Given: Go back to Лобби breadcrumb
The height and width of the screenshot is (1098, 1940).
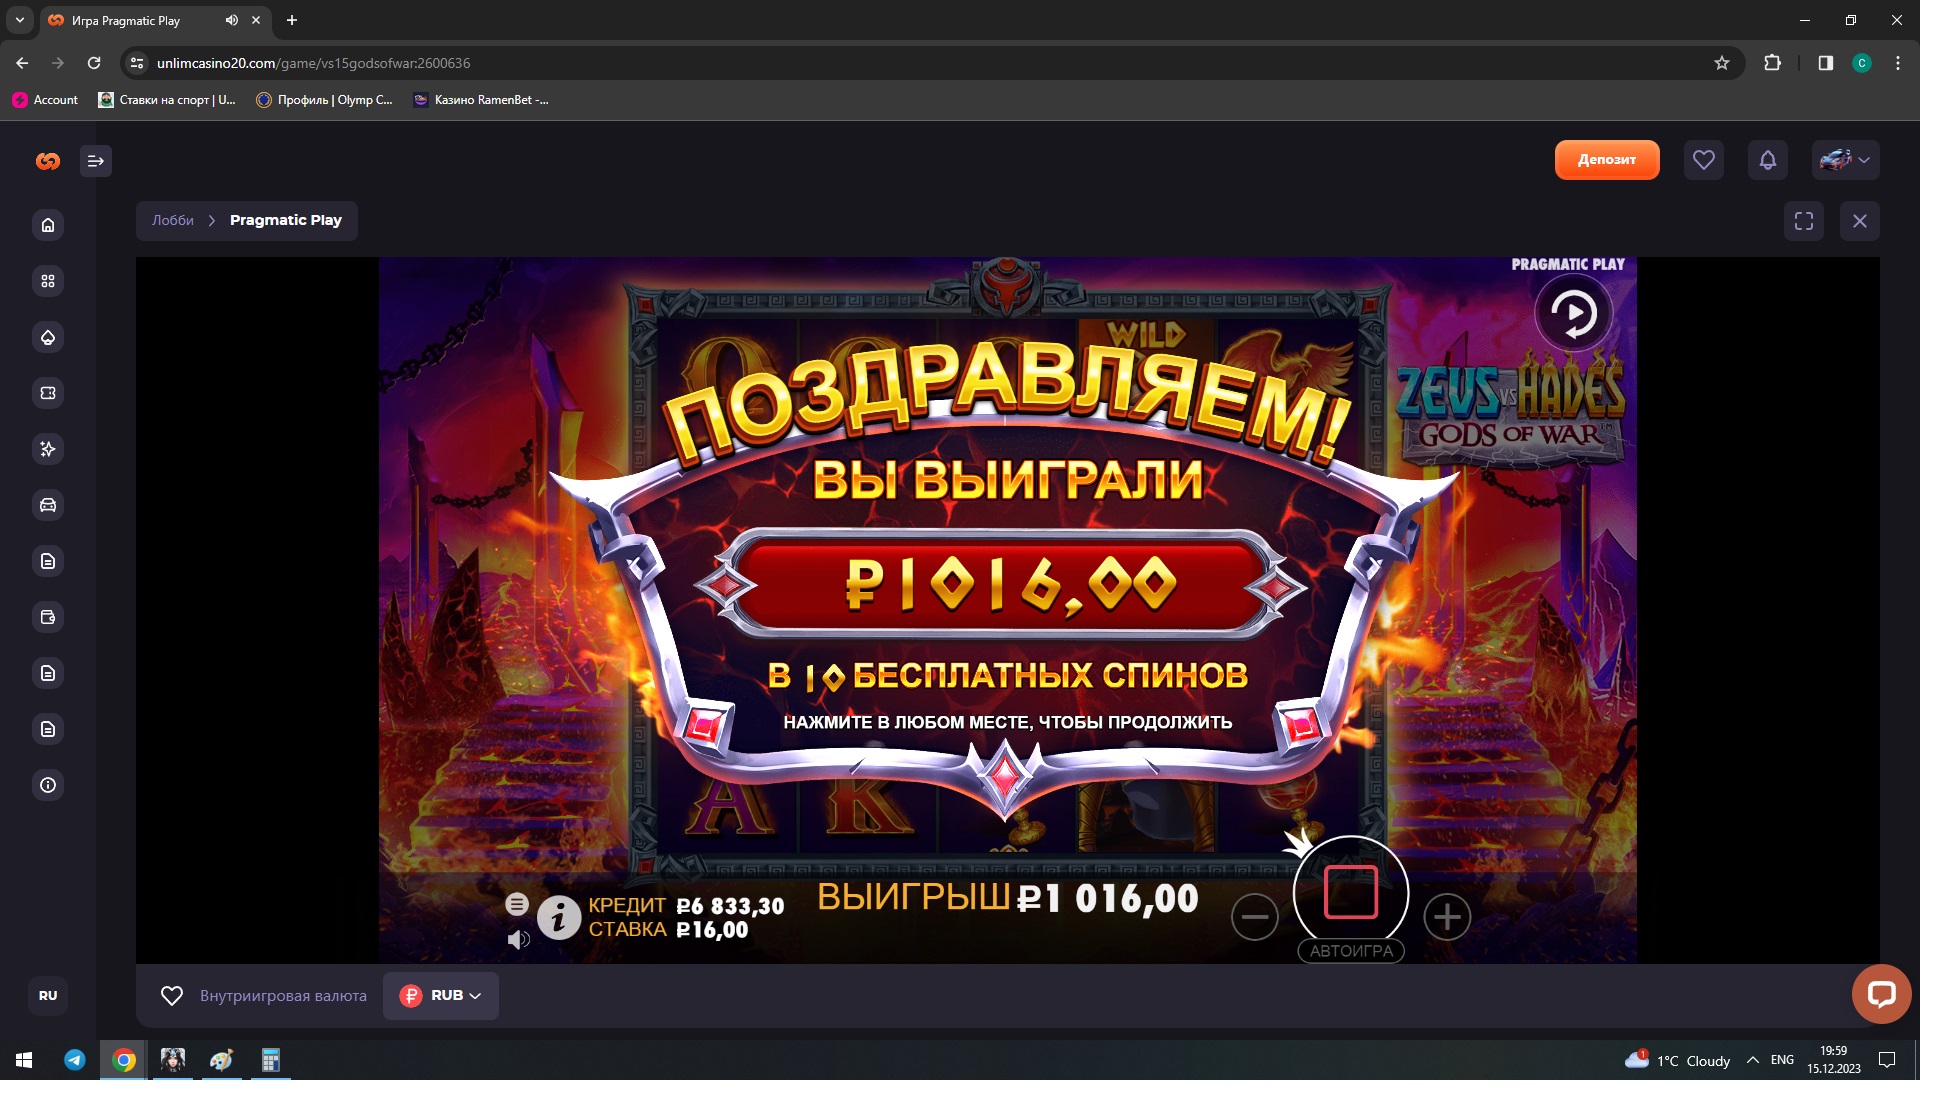Looking at the screenshot, I should [x=173, y=220].
